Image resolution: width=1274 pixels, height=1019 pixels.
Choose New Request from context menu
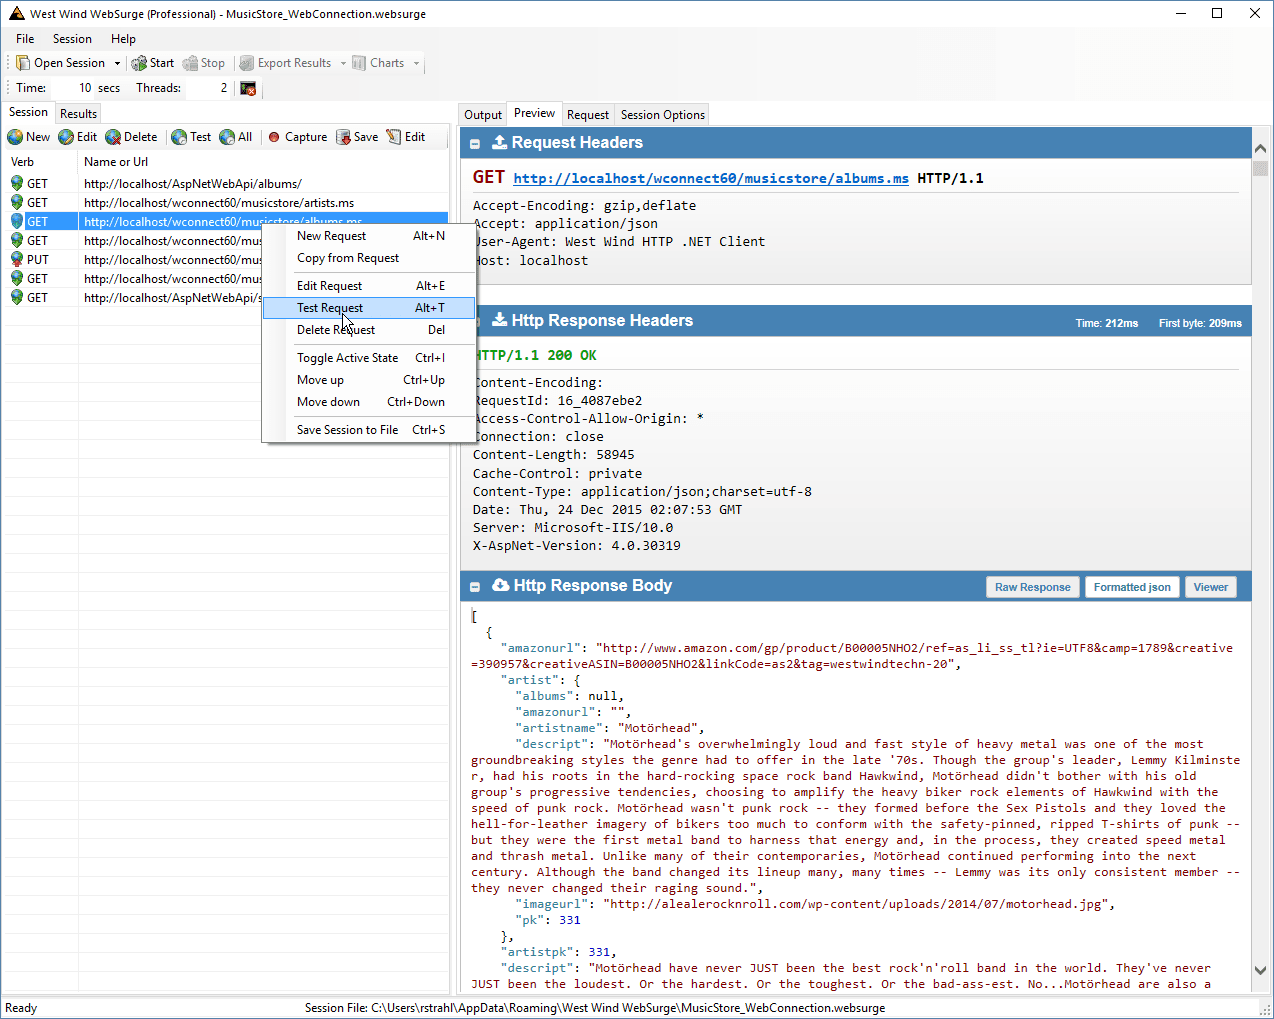point(370,236)
